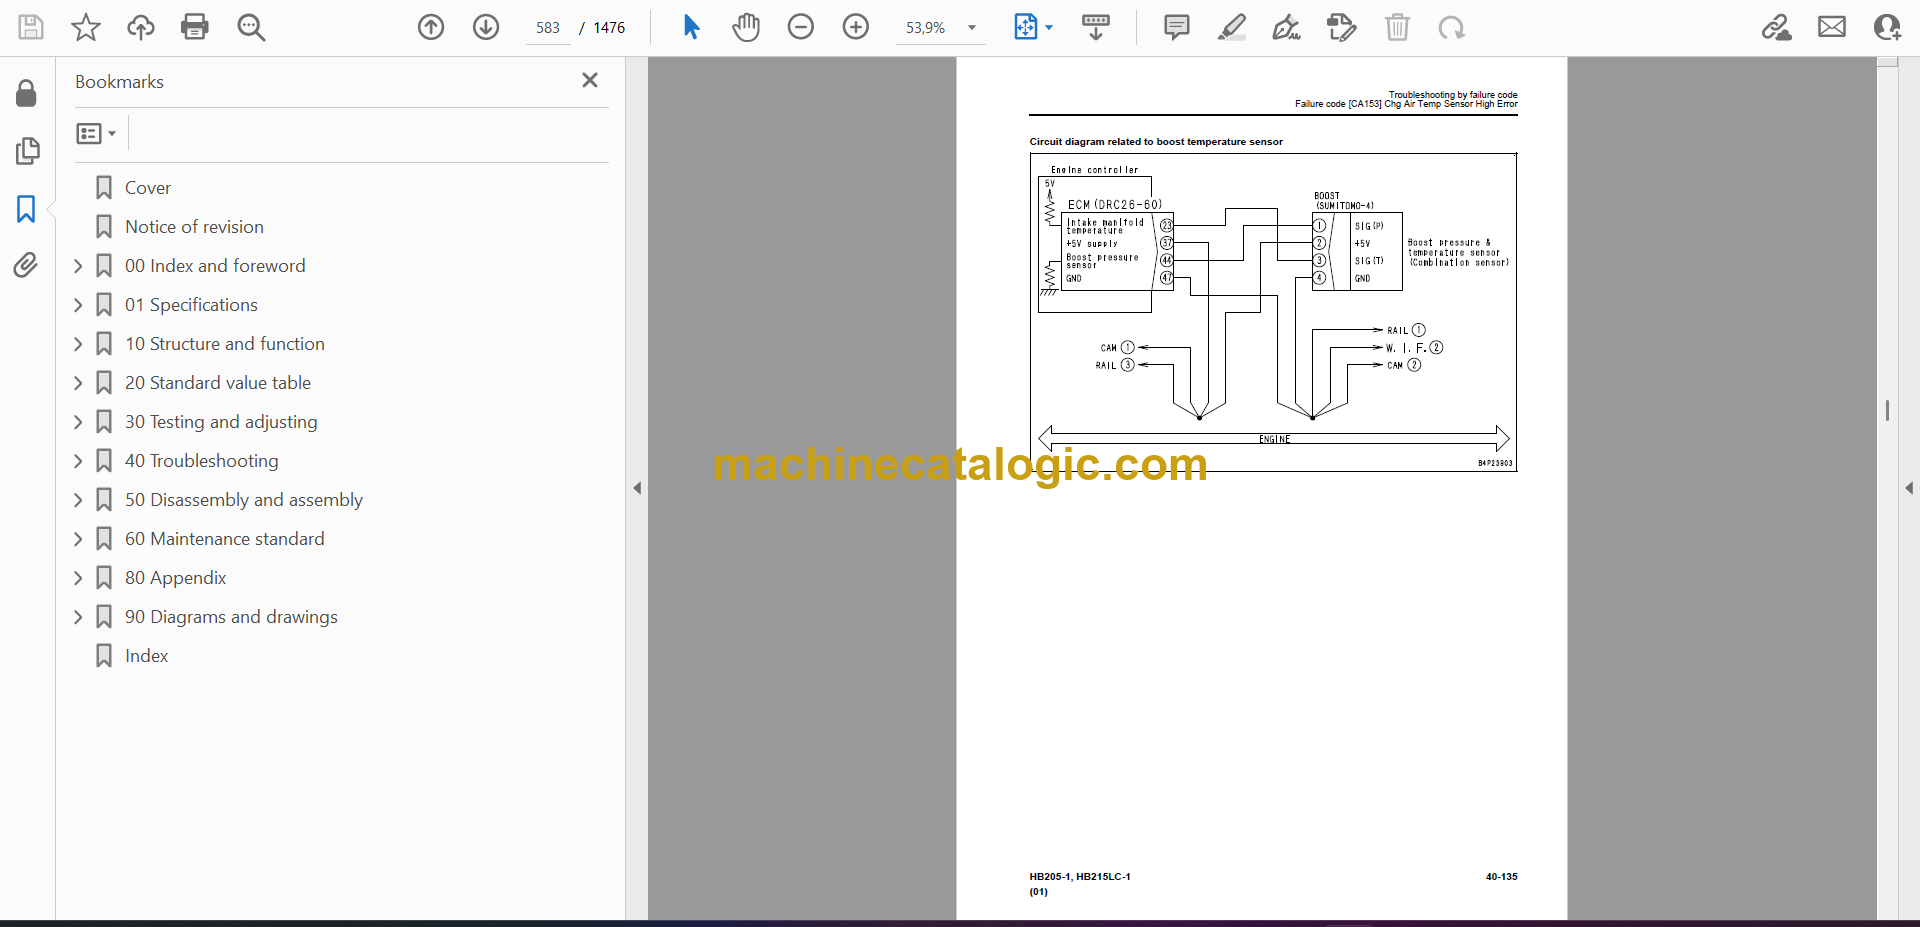This screenshot has height=927, width=1920.
Task: Expand the 00 Index and foreword bookmark
Action: click(x=78, y=266)
